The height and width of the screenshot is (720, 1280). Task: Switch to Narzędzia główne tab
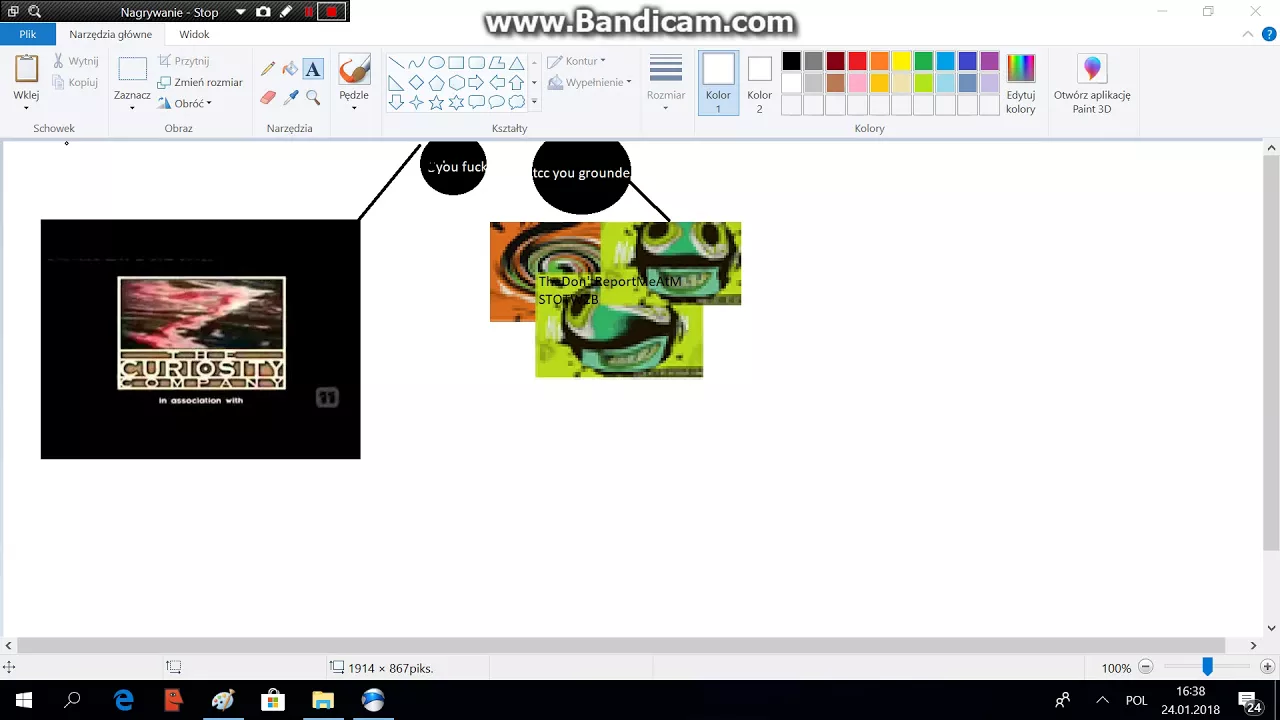[111, 34]
